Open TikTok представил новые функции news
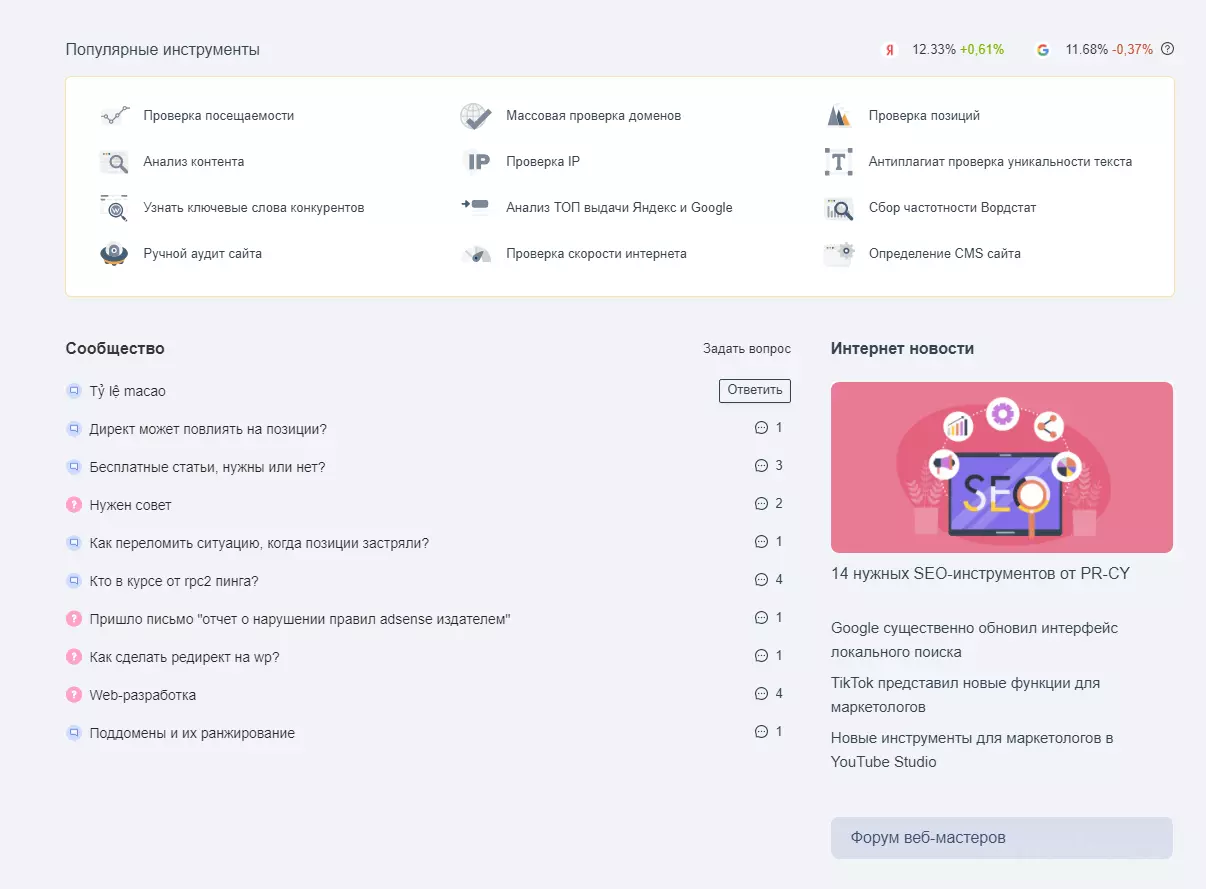1206x889 pixels. click(965, 695)
